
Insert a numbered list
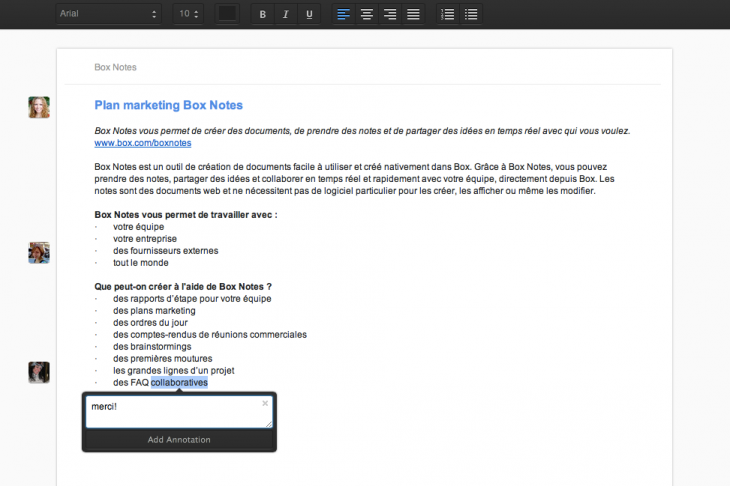tap(448, 14)
